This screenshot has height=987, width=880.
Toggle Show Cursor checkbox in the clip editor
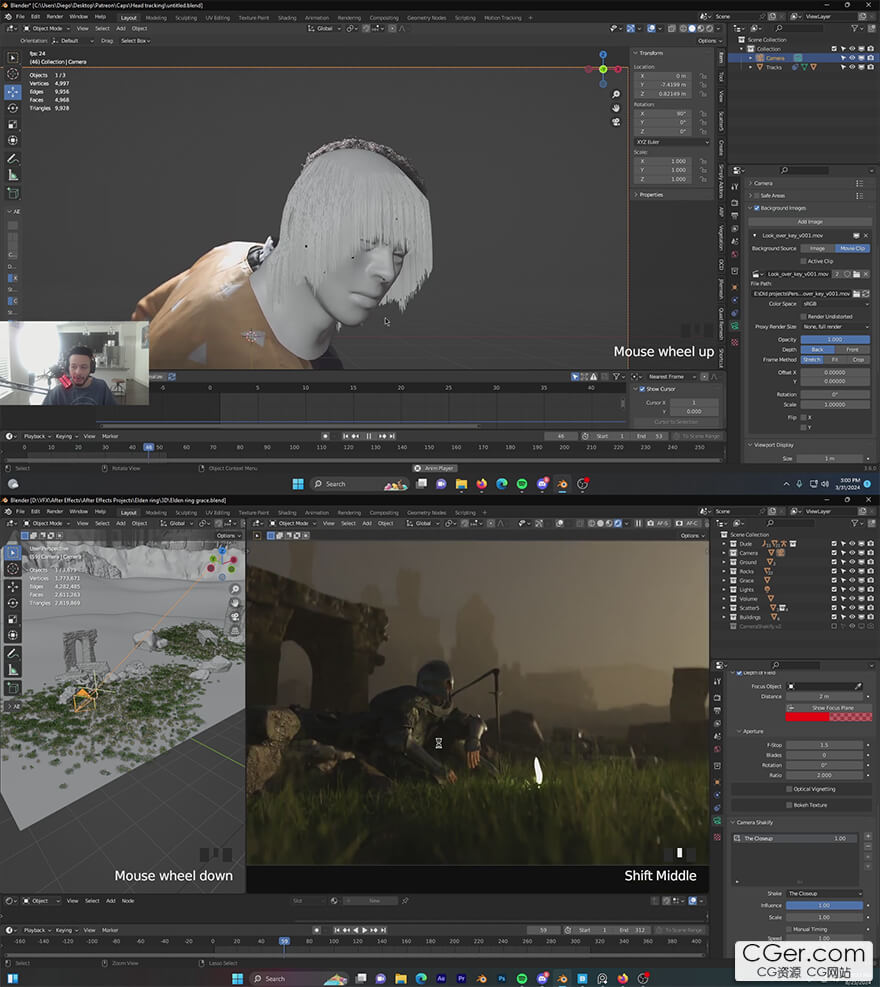642,389
